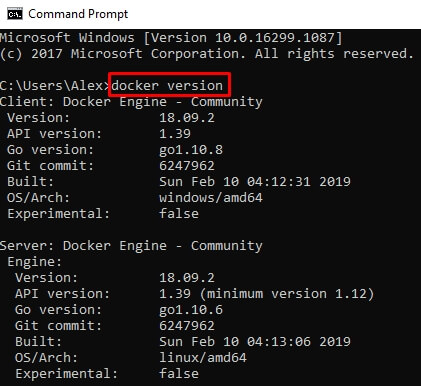
Task: Click the client 'OS/Arch:' label
Action: (x=38, y=198)
